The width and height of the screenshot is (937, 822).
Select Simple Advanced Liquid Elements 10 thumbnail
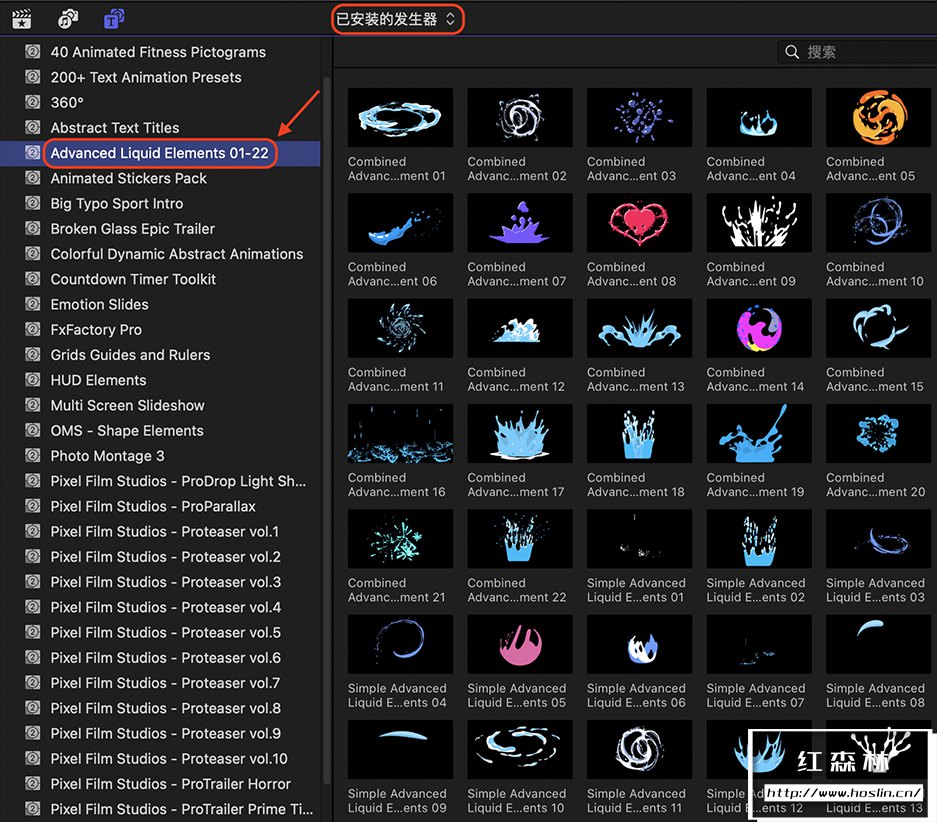(520, 749)
